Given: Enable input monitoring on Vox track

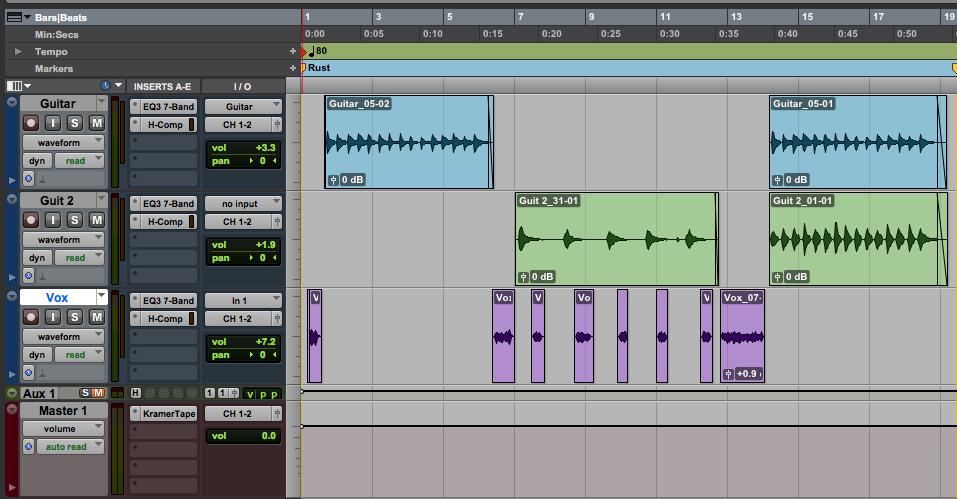Looking at the screenshot, I should click(x=53, y=317).
